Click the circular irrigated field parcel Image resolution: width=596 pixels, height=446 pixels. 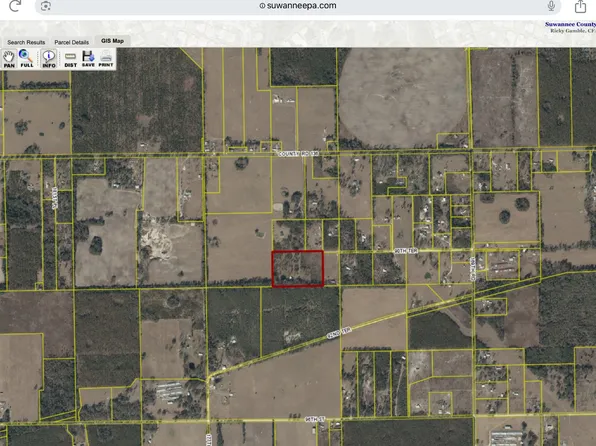pyautogui.click(x=403, y=97)
